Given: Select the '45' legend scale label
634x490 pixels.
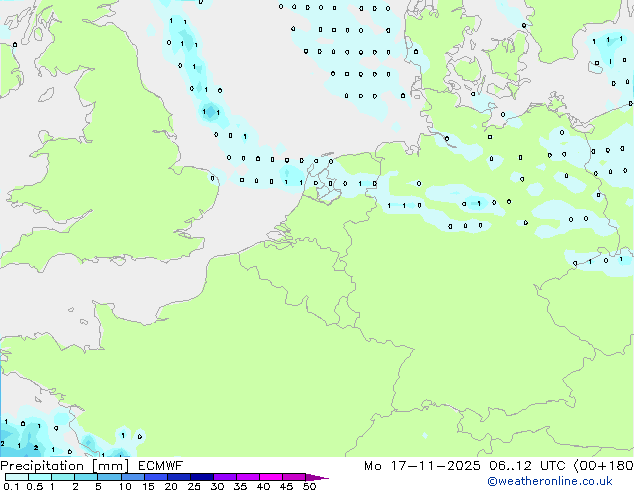Looking at the screenshot, I should point(286,486).
